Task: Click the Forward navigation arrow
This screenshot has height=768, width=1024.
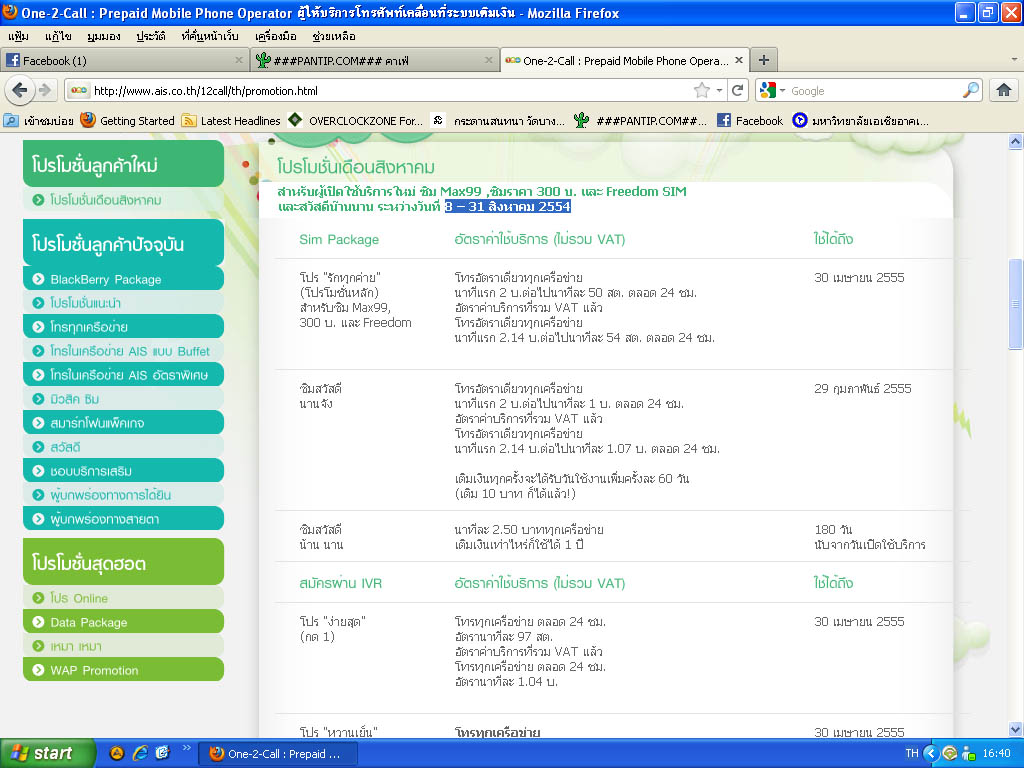Action: pos(44,90)
